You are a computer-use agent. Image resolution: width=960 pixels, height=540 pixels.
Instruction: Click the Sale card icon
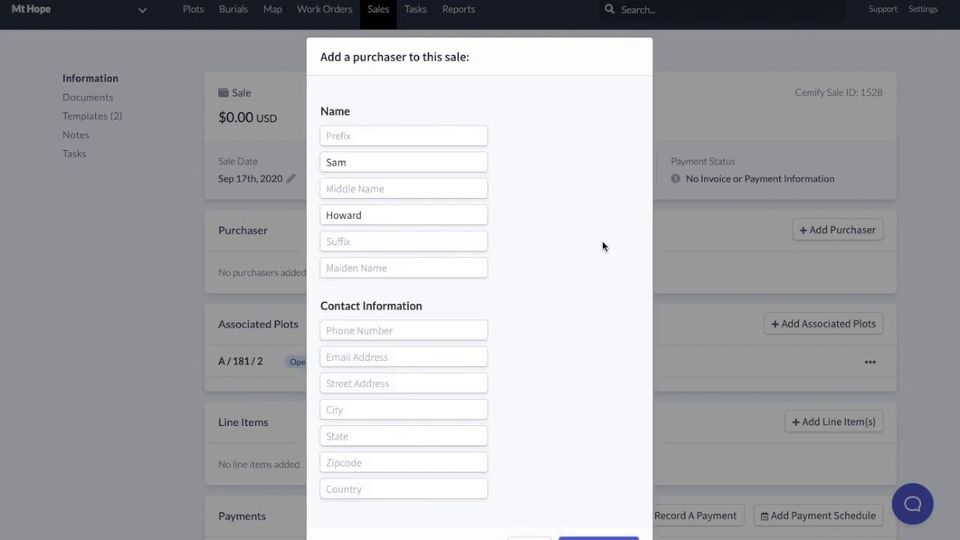223,93
